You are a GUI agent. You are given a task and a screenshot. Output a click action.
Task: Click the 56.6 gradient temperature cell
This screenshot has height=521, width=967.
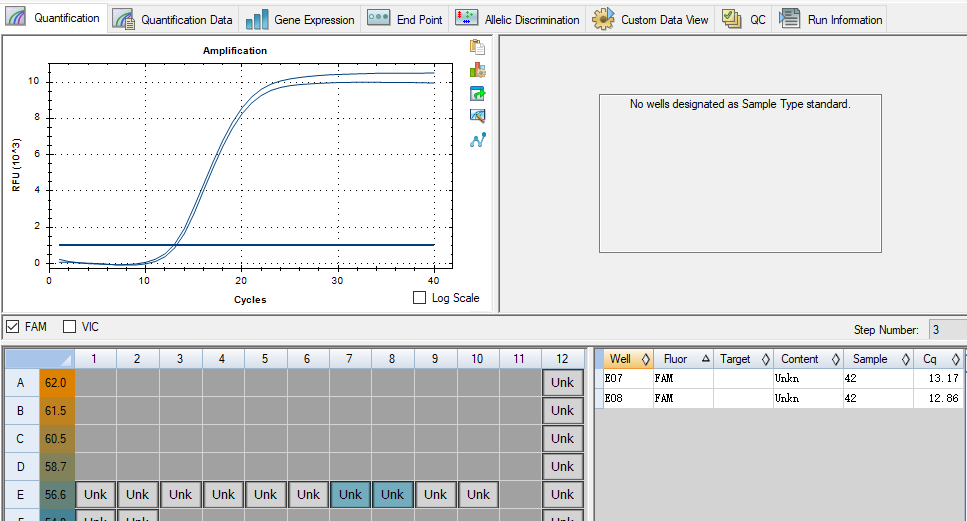(x=57, y=494)
